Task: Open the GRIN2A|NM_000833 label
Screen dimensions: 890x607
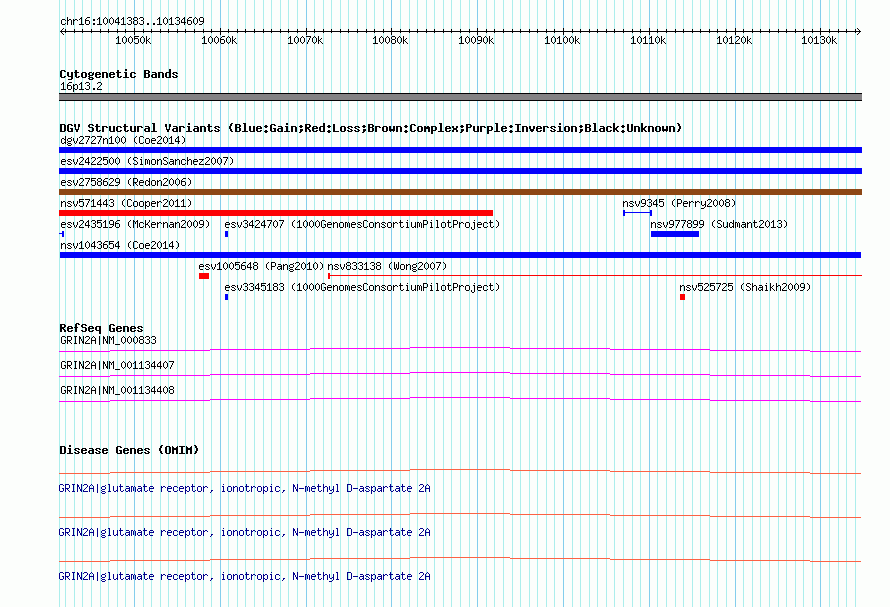Action: 108,340
